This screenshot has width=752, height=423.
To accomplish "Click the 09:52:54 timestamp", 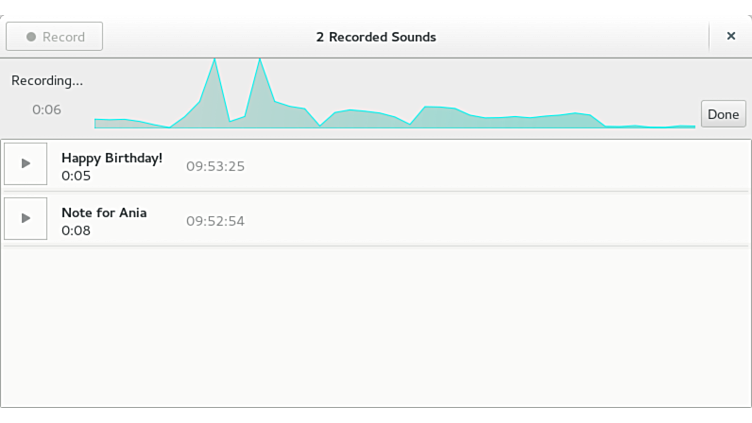I will [215, 220].
